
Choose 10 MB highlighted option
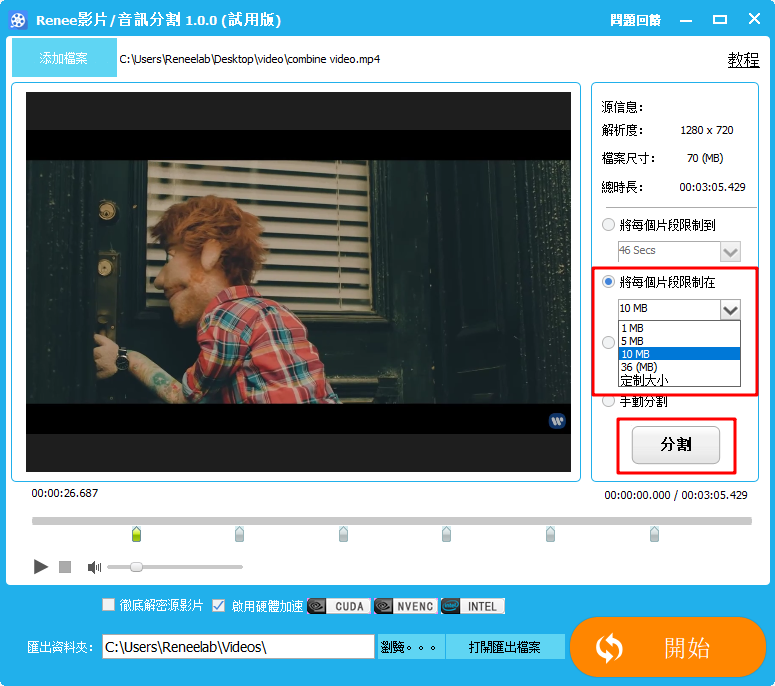pyautogui.click(x=679, y=354)
